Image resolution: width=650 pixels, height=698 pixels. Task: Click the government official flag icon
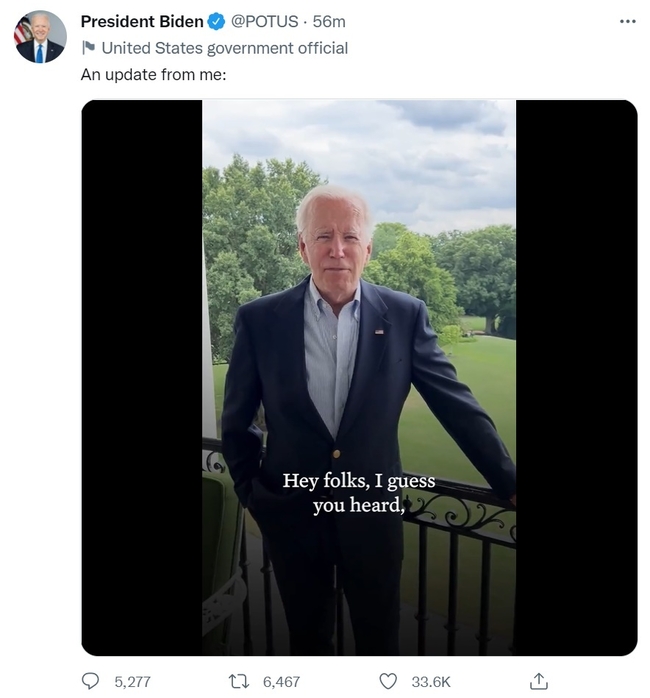pos(87,47)
